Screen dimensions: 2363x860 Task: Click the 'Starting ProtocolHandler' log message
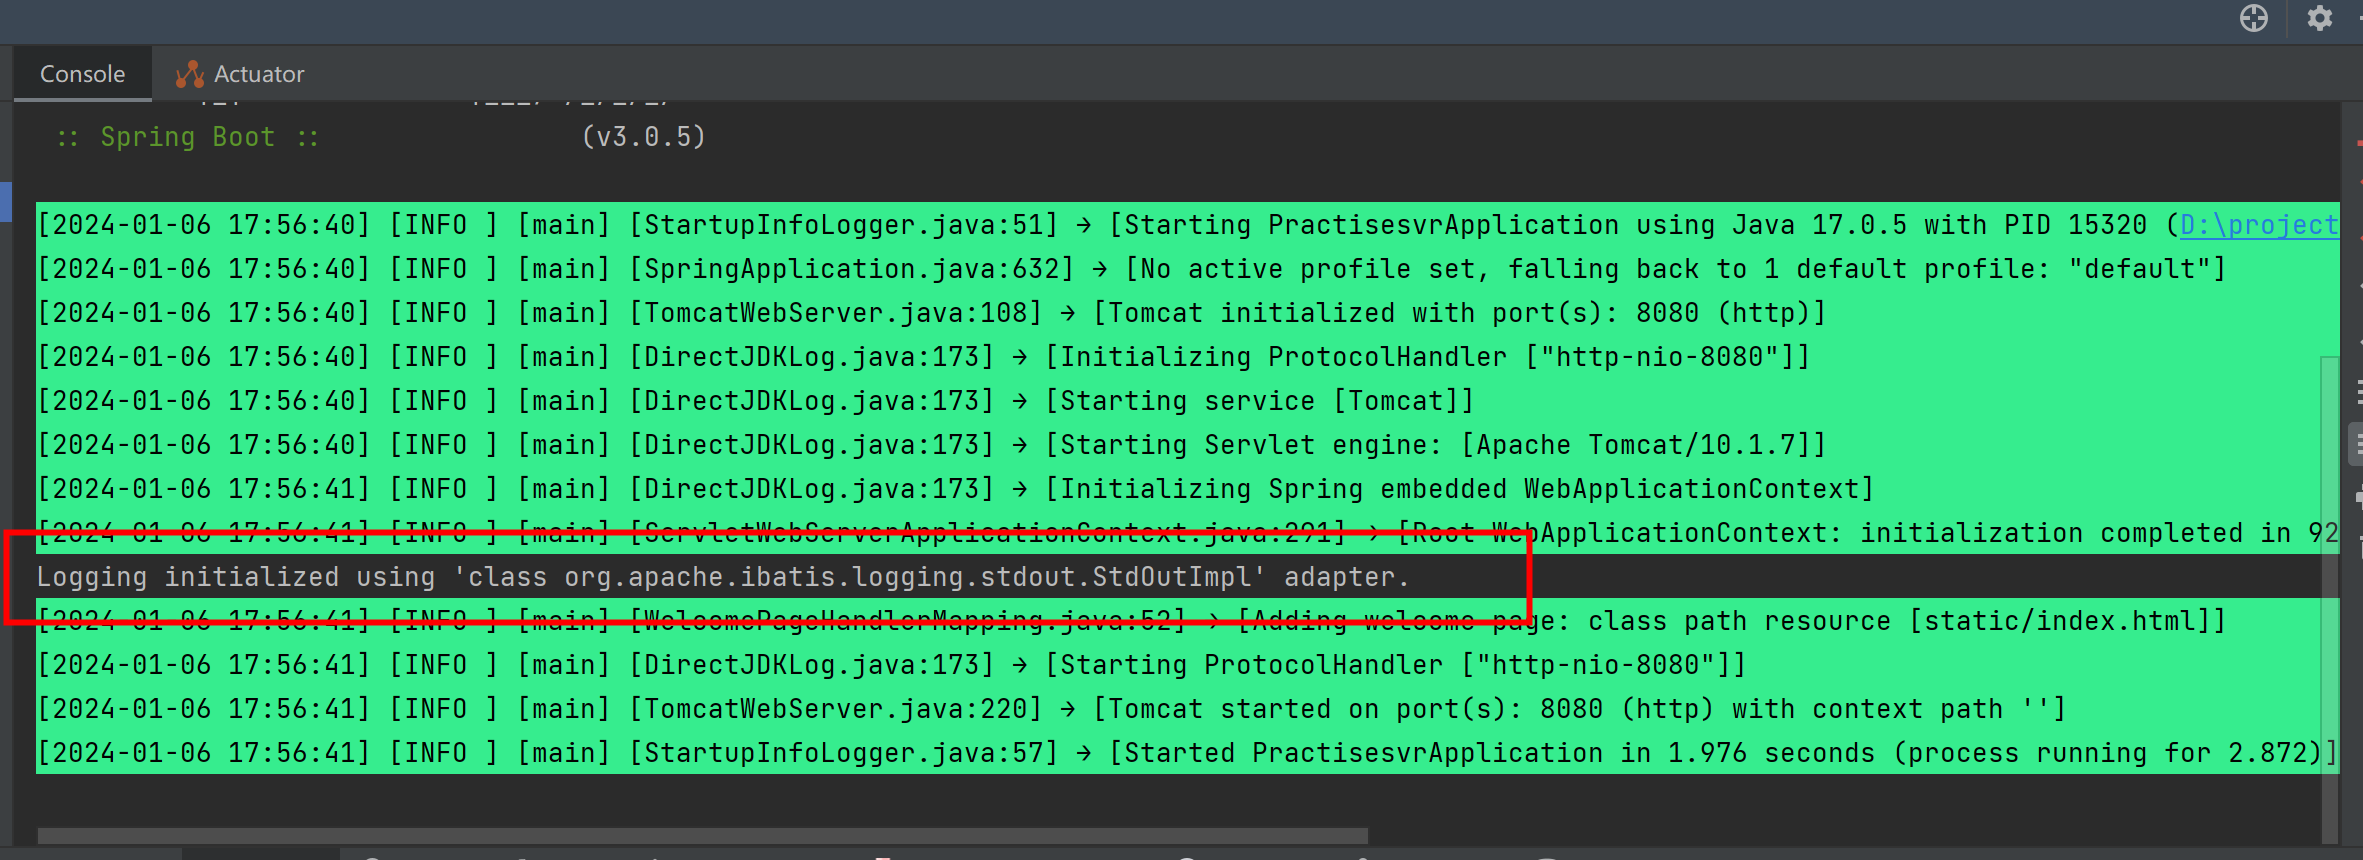tap(1396, 665)
